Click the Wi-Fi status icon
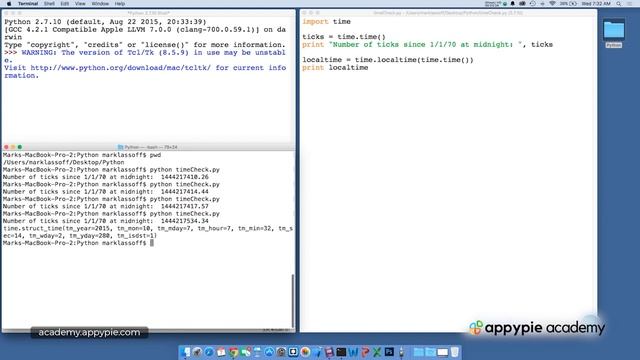Image resolution: width=640 pixels, height=360 pixels. pyautogui.click(x=553, y=4)
